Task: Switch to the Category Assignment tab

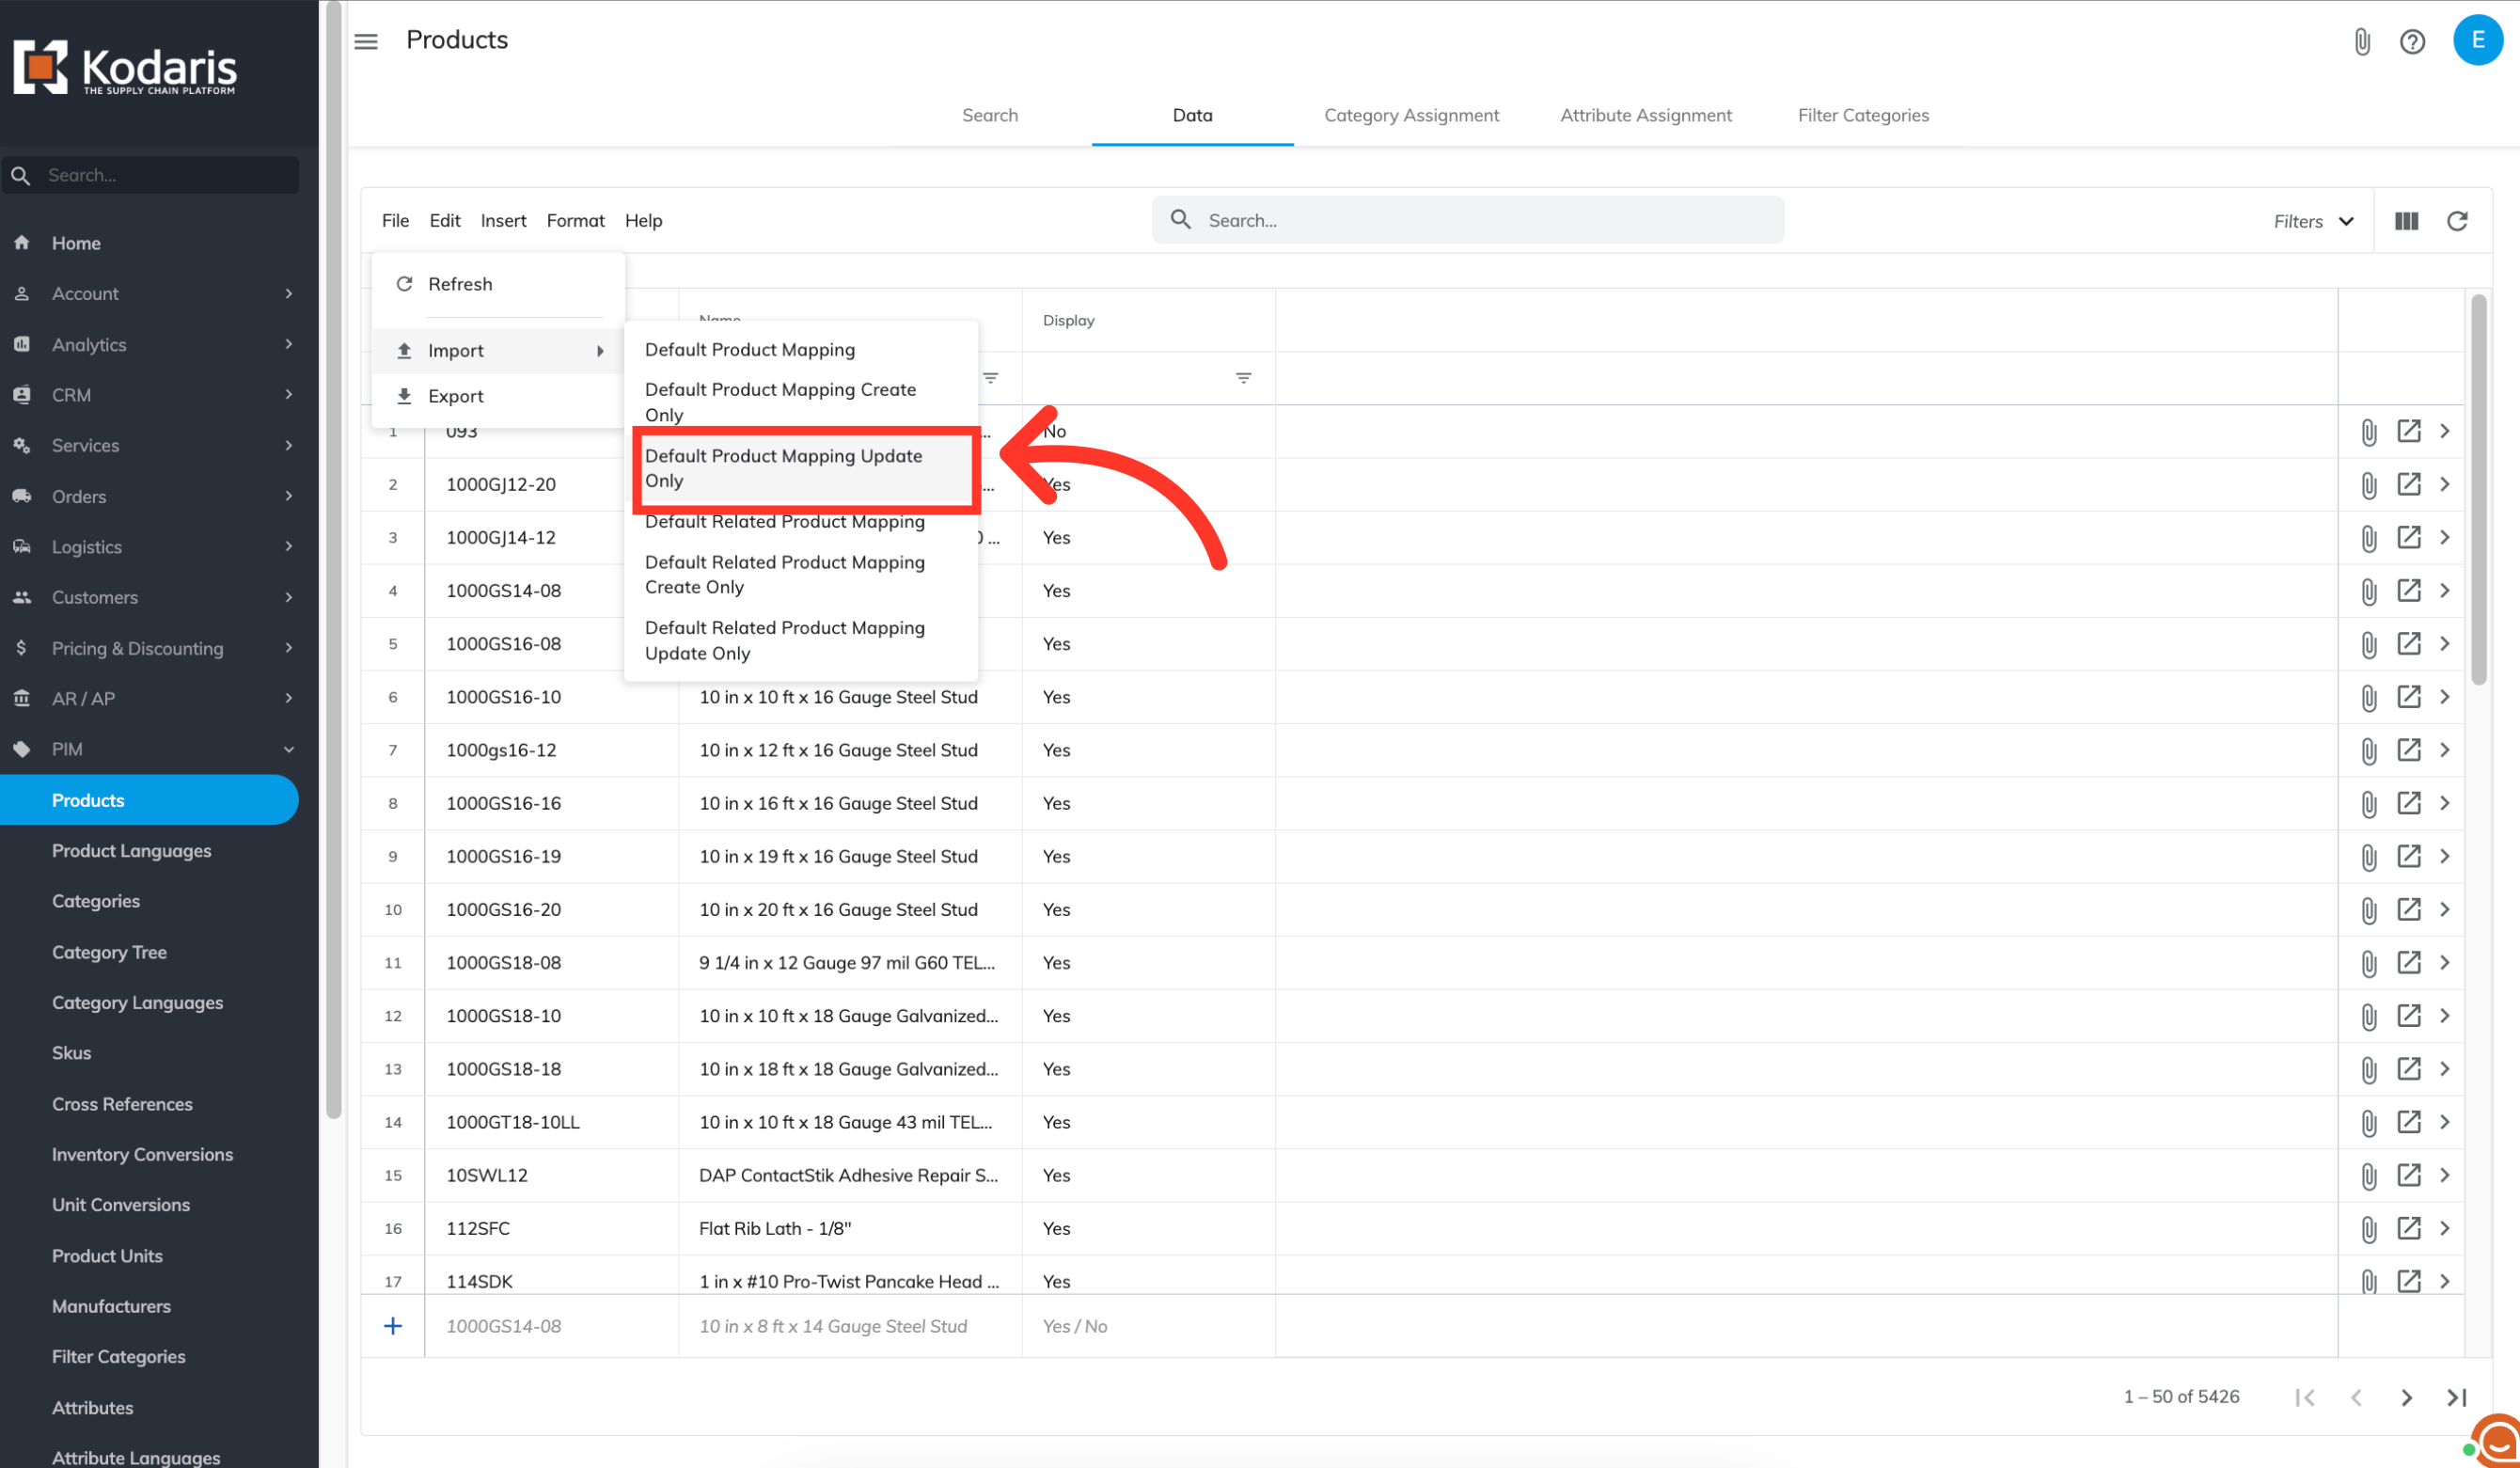Action: click(x=1411, y=115)
